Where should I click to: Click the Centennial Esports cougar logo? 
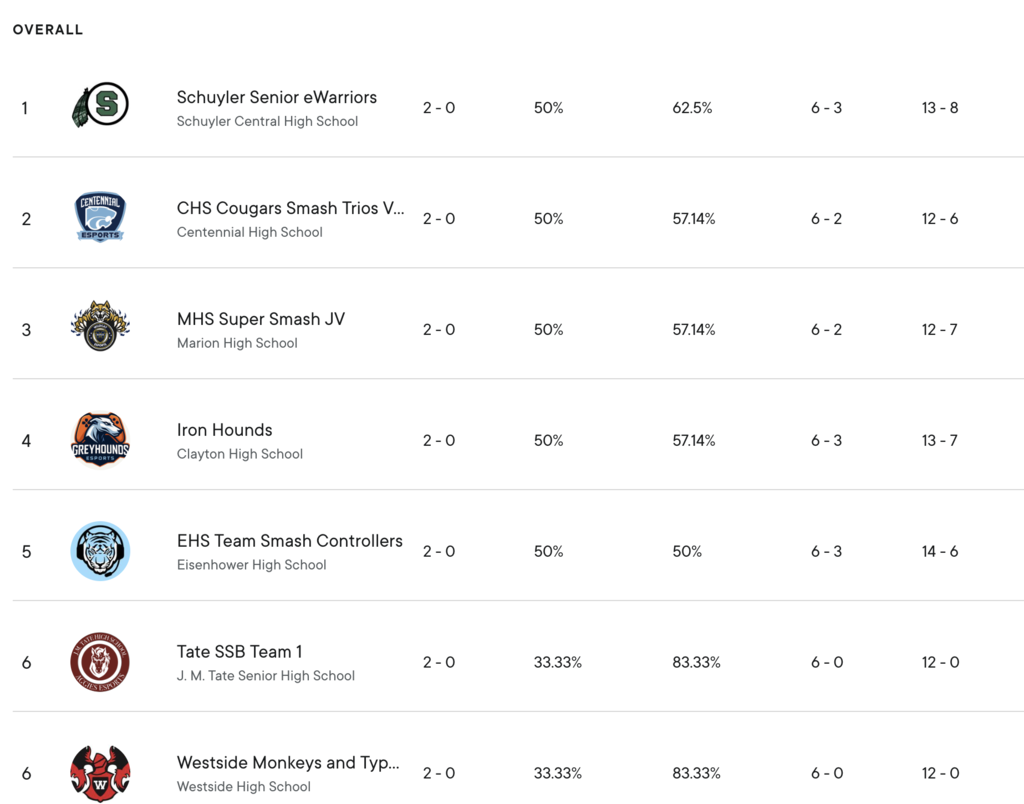point(100,217)
